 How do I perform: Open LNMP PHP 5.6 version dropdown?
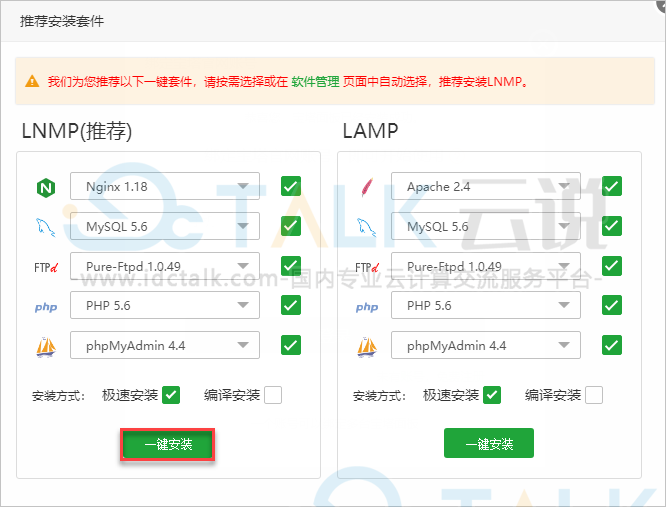tap(165, 305)
